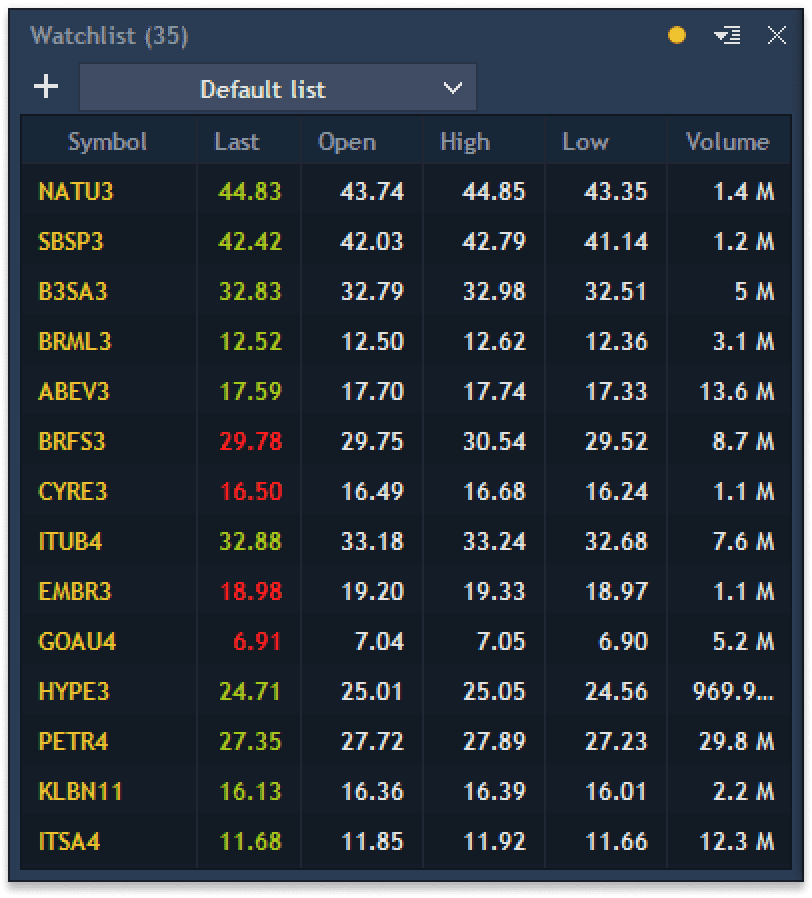The width and height of the screenshot is (812, 898).
Task: Sort by High column header
Action: tap(465, 142)
